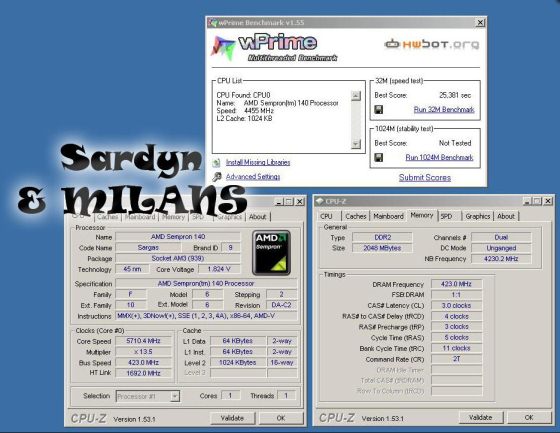Click the HWBOT.org logo

click(x=432, y=44)
